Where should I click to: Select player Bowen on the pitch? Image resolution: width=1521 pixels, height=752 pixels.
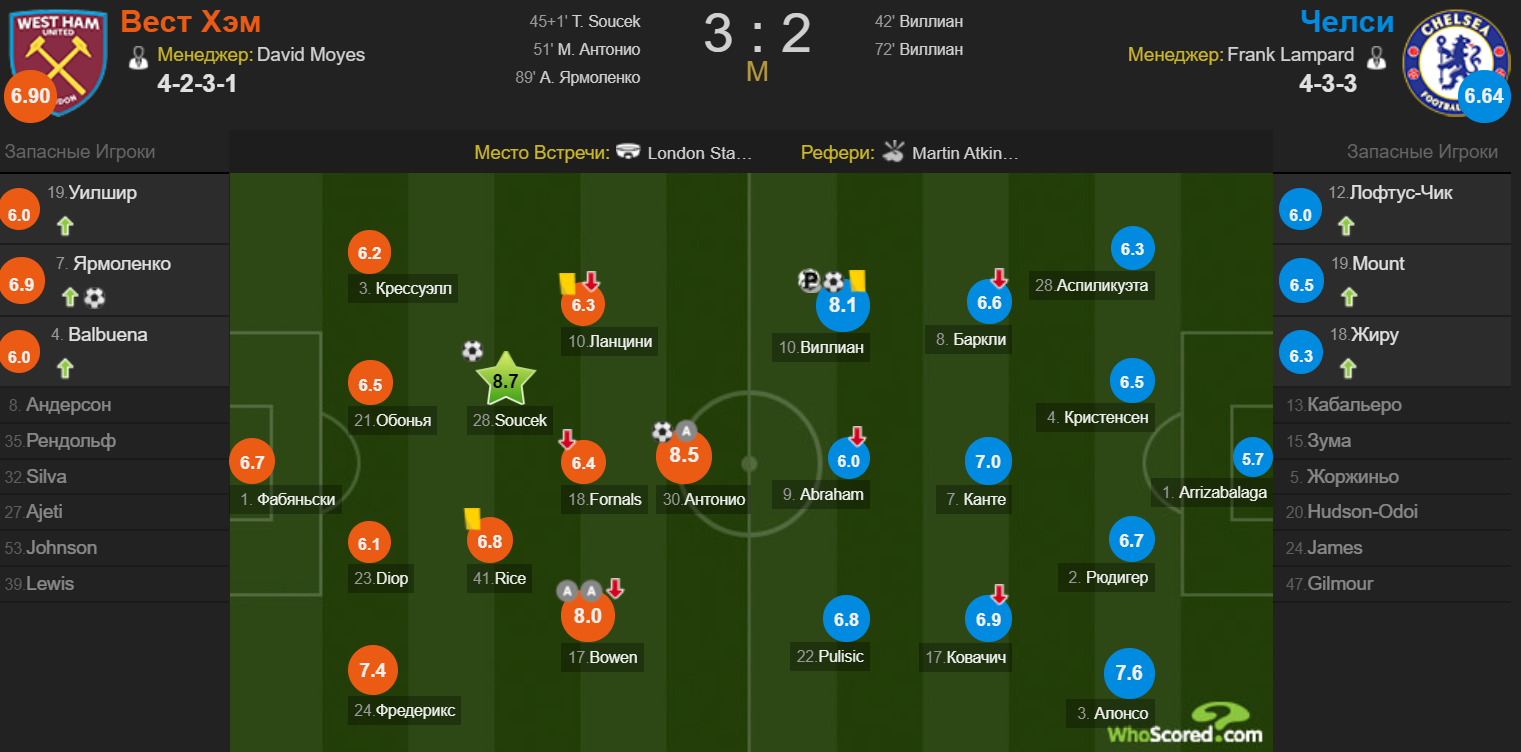(x=614, y=658)
